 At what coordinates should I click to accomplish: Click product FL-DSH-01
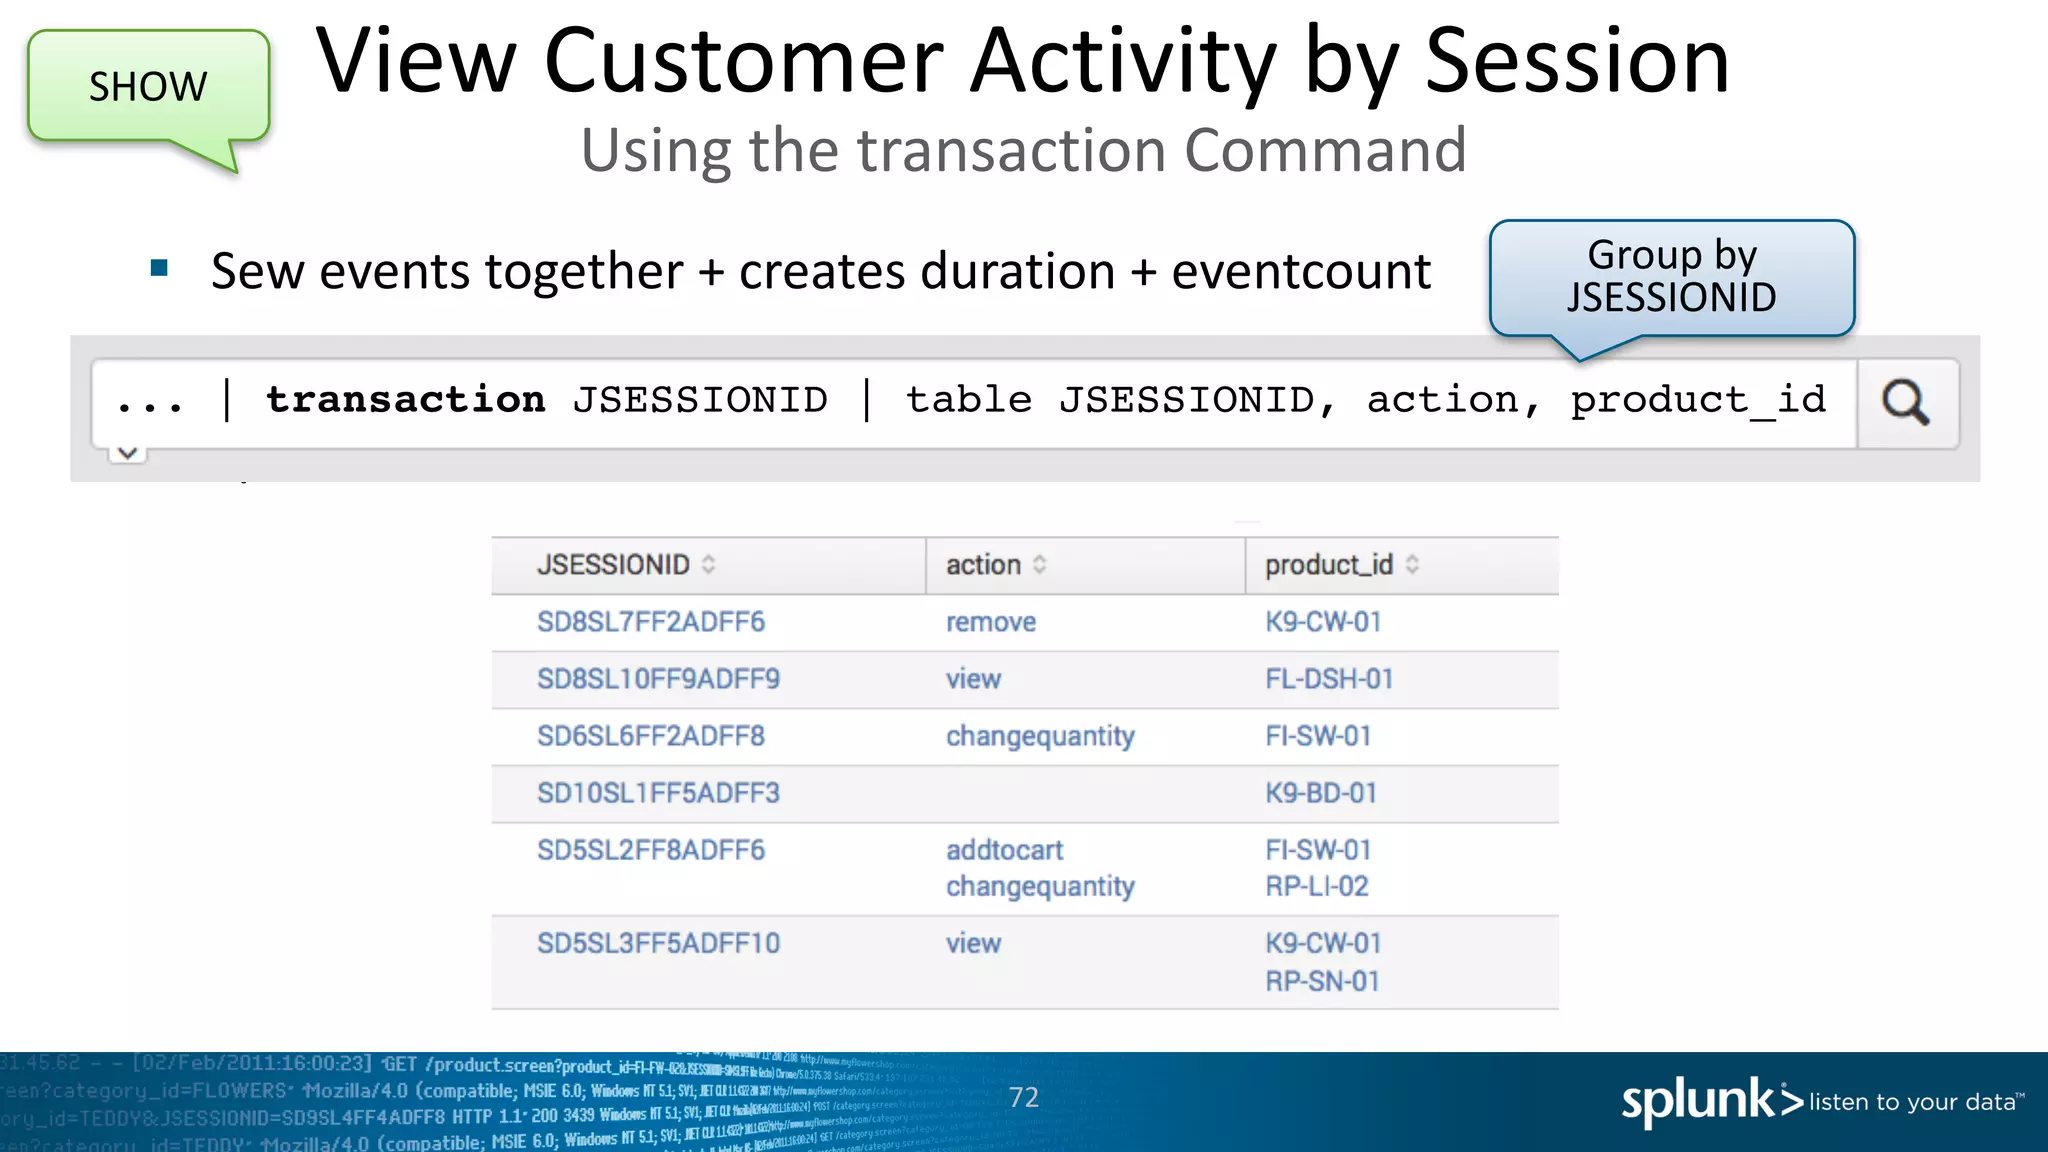point(1329,679)
